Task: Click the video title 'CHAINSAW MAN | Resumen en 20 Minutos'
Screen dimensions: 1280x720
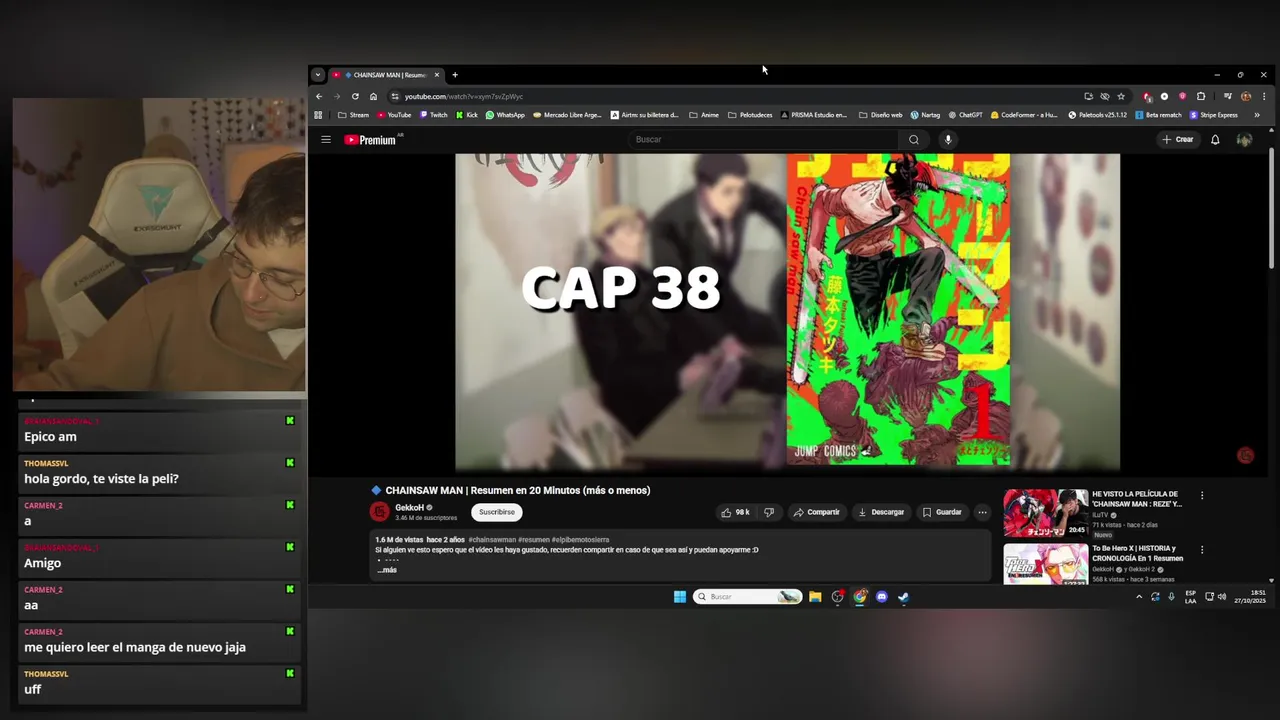Action: pos(518,491)
